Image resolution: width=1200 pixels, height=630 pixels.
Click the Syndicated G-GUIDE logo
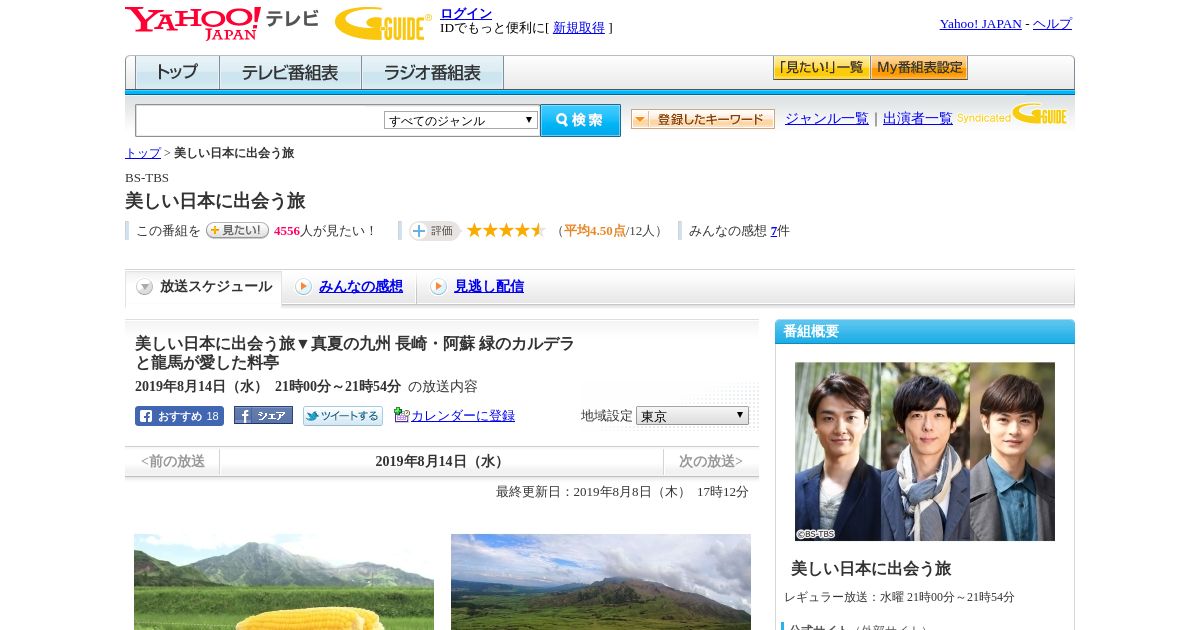click(x=1013, y=114)
